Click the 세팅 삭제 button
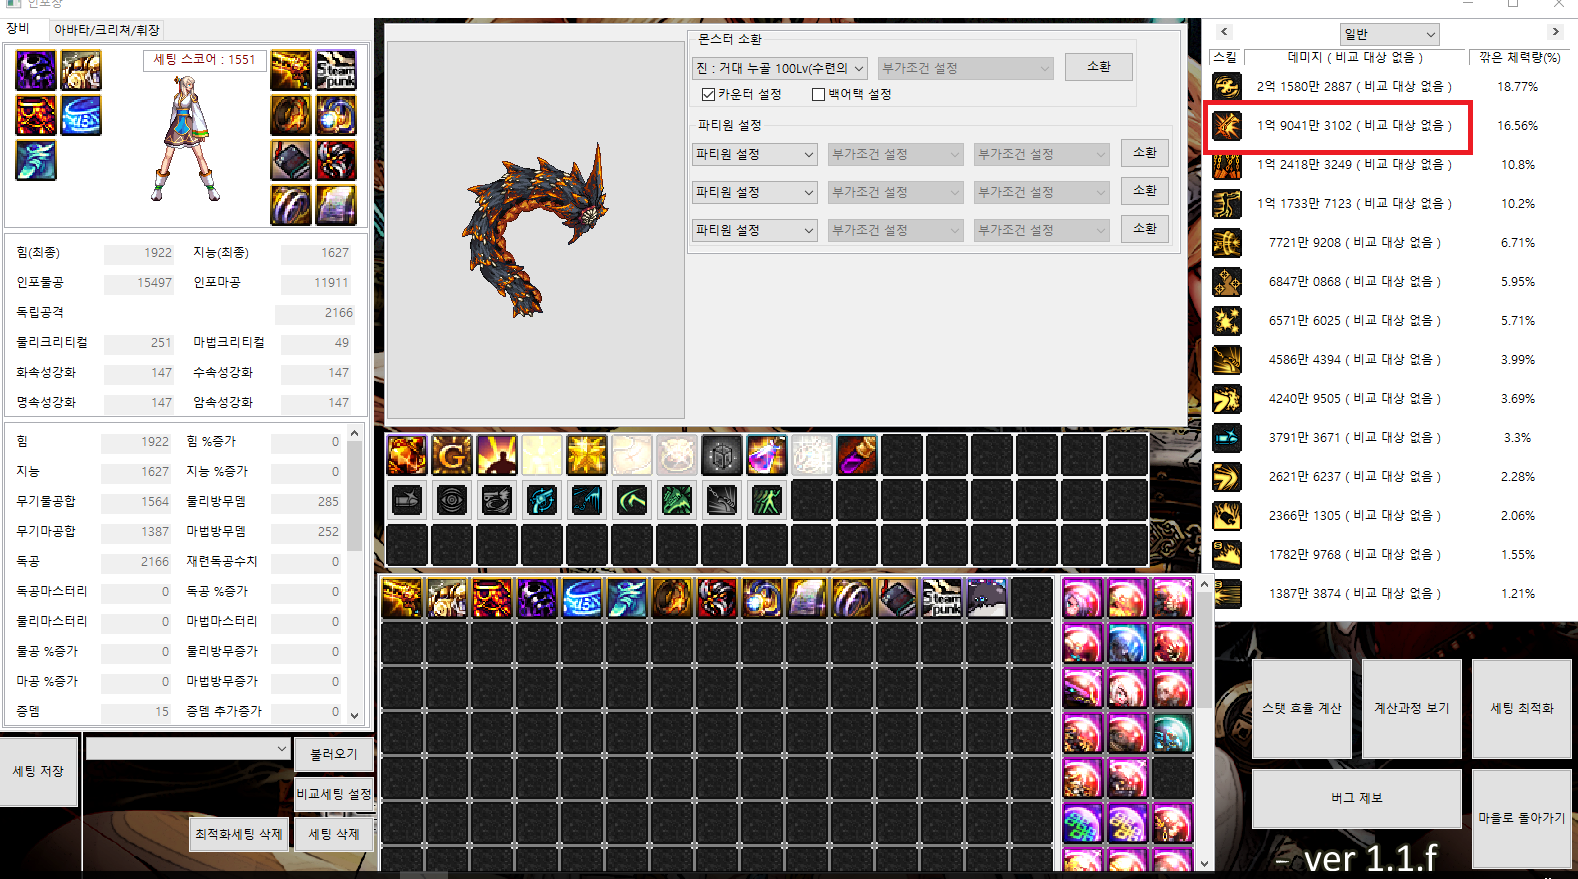Image resolution: width=1578 pixels, height=879 pixels. (334, 834)
